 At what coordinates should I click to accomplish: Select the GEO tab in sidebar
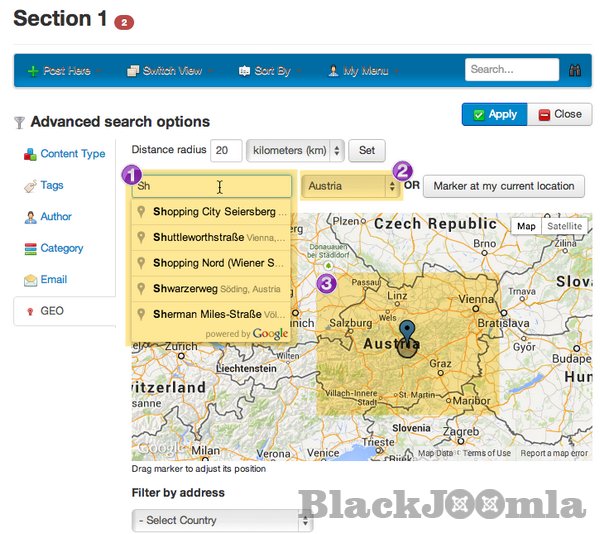(x=51, y=311)
